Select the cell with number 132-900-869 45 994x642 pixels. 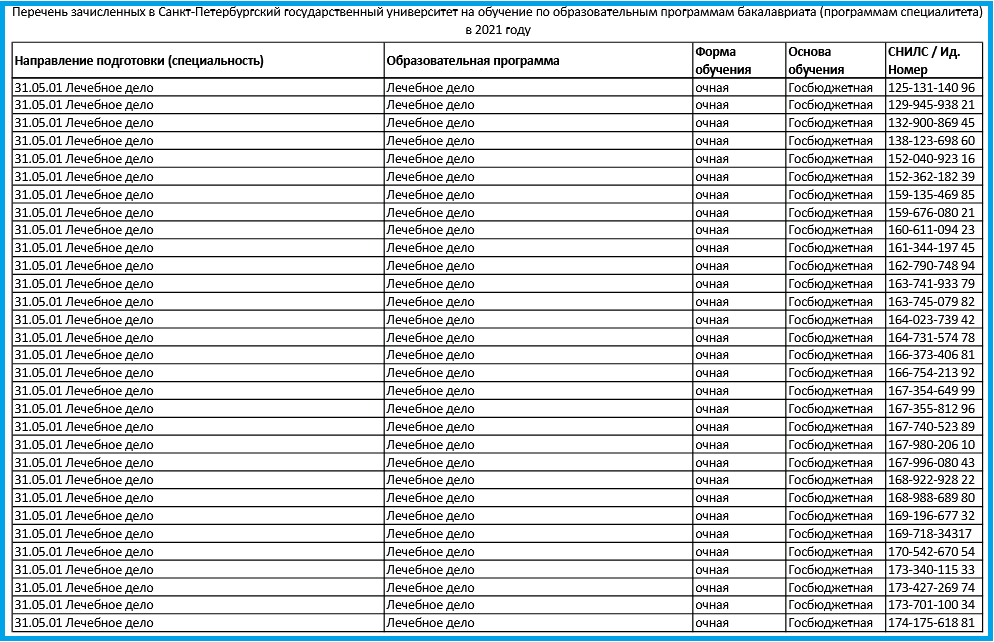pos(934,123)
